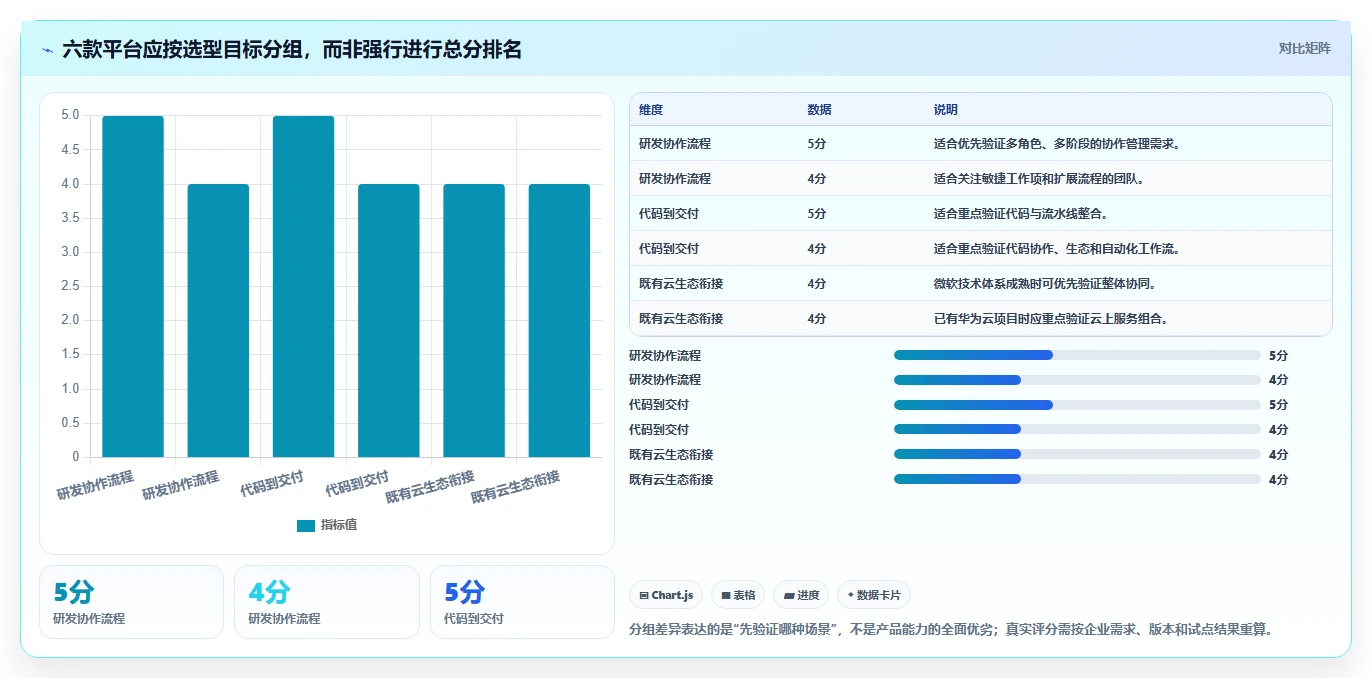The width and height of the screenshot is (1372, 678).
Task: Click the title 六款平台应按选型目标分组
Action: coord(292,49)
